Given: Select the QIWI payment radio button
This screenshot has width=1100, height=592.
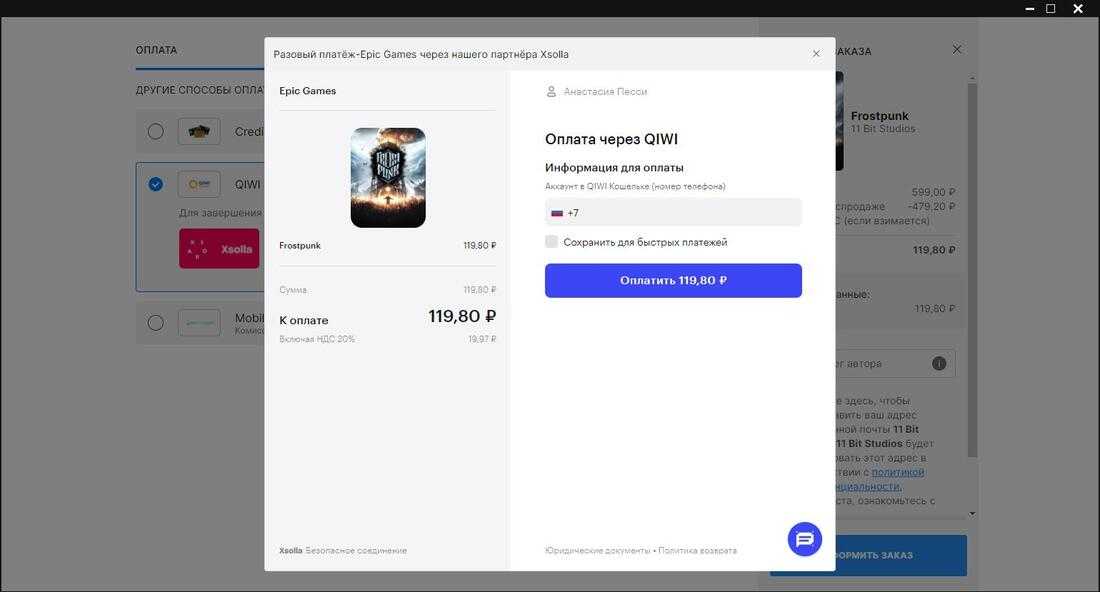Looking at the screenshot, I should tap(155, 184).
